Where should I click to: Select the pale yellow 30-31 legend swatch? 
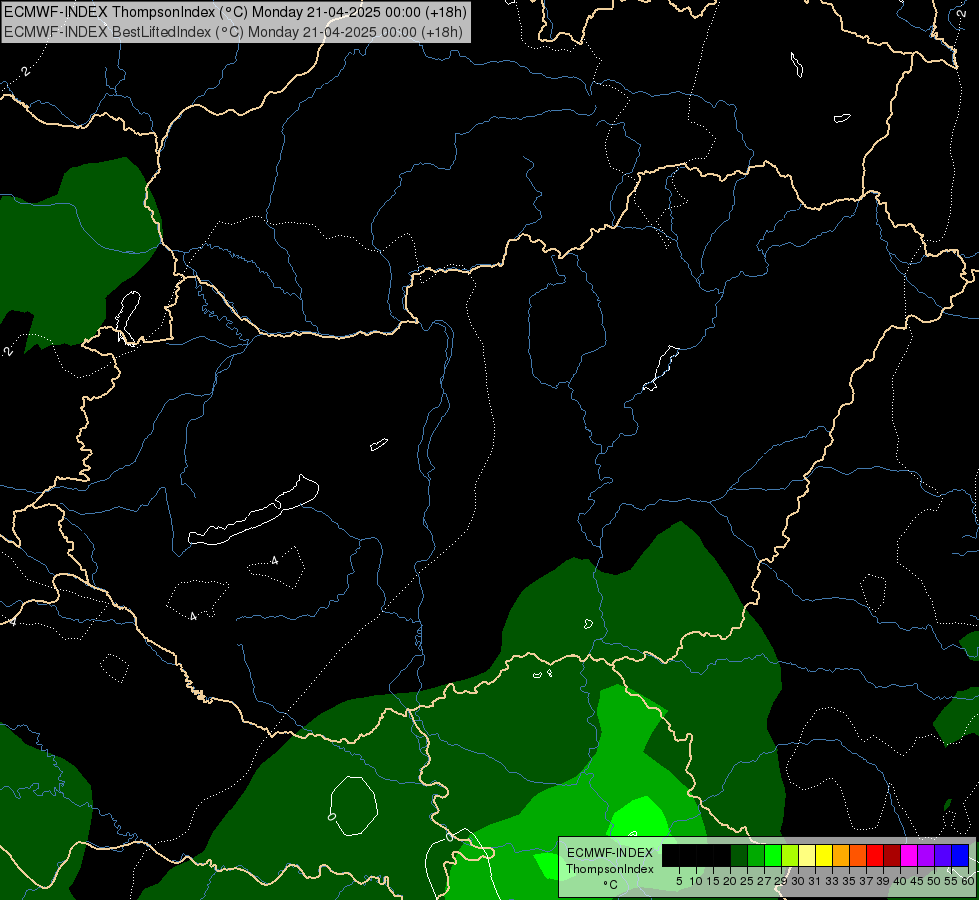pyautogui.click(x=807, y=856)
